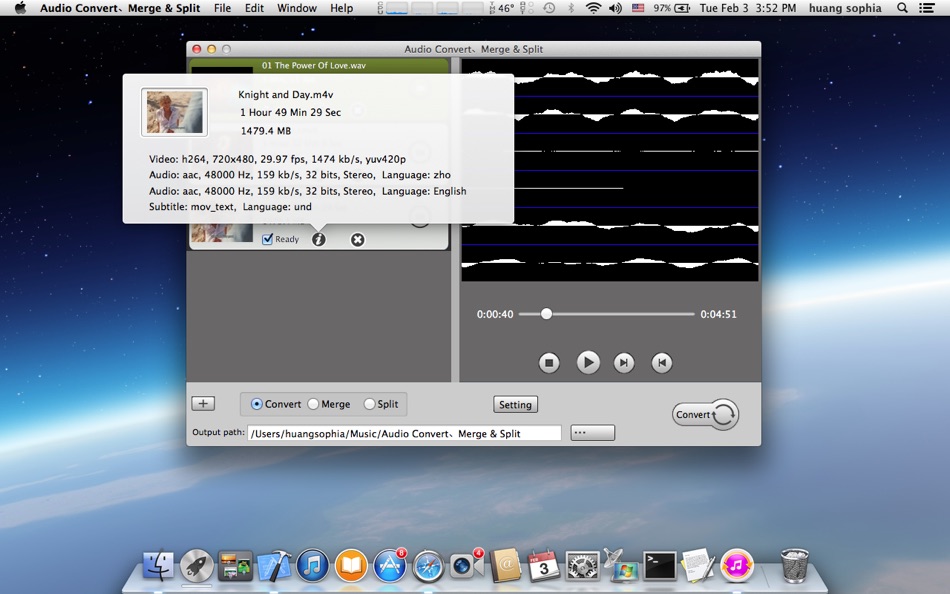Screen dimensions: 950x594
Task: Select the Convert mode radio button
Action: pos(256,404)
